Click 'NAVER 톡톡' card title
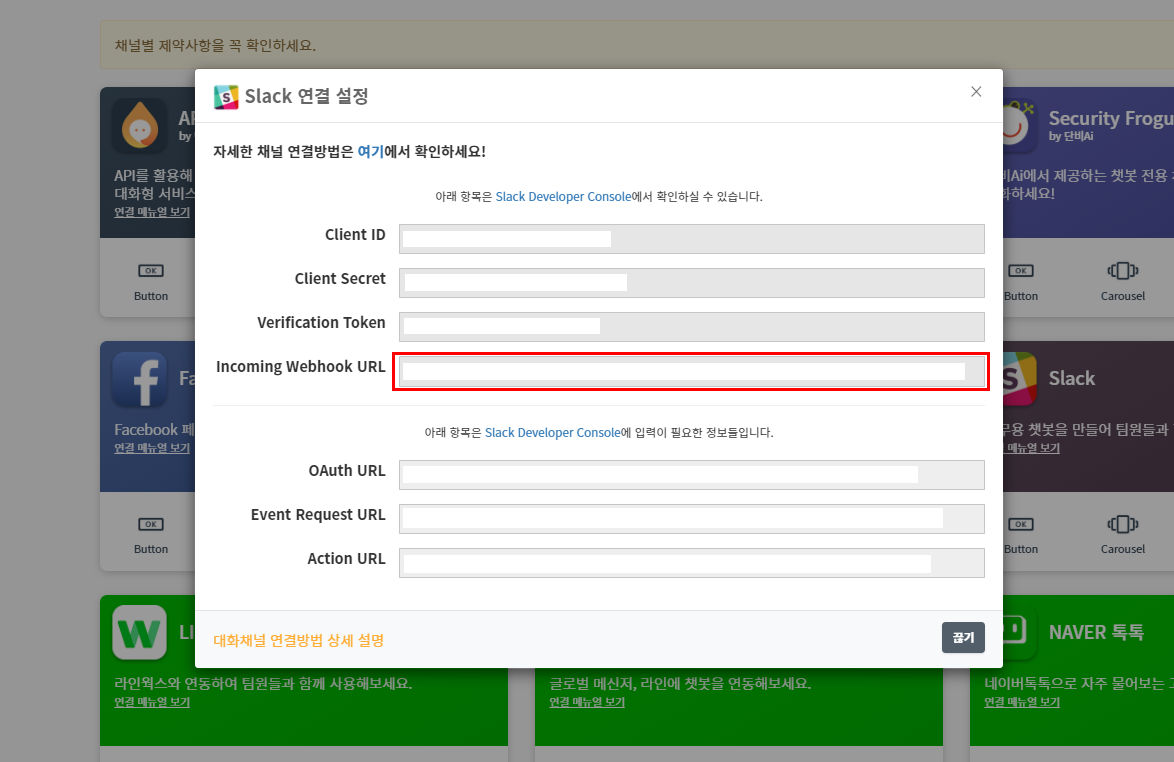This screenshot has height=762, width=1174. coord(1096,633)
